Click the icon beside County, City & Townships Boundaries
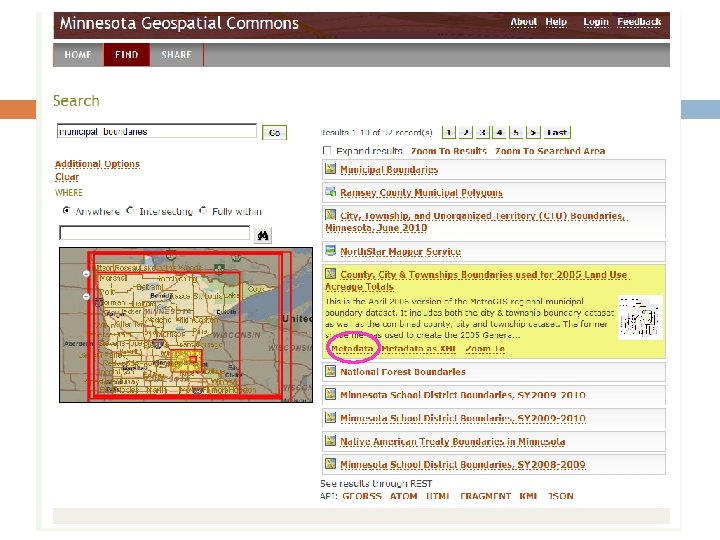 (330, 273)
